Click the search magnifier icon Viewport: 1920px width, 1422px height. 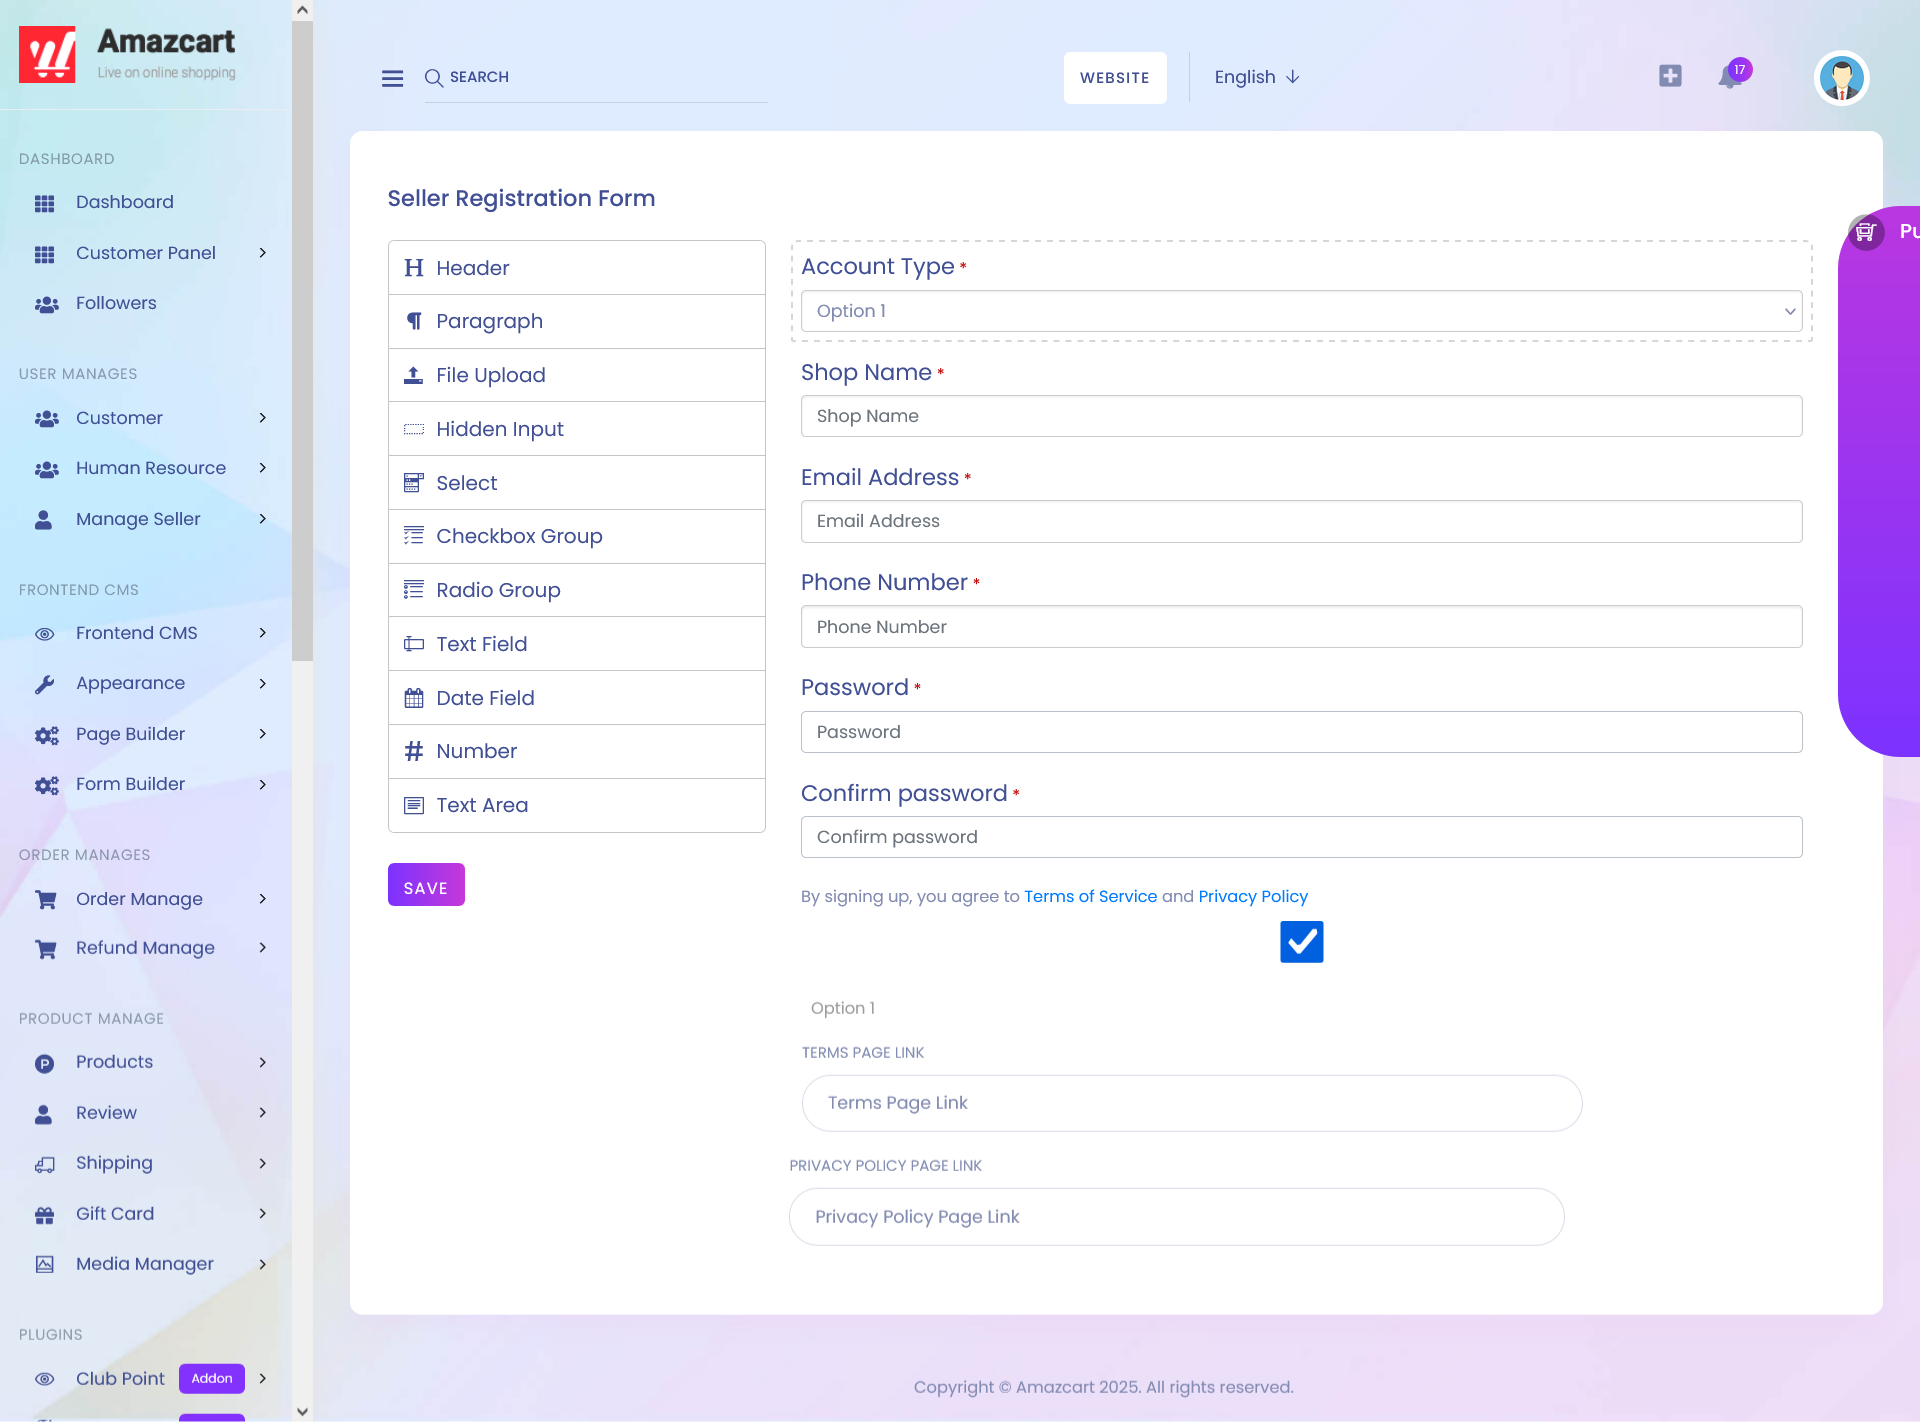point(434,78)
